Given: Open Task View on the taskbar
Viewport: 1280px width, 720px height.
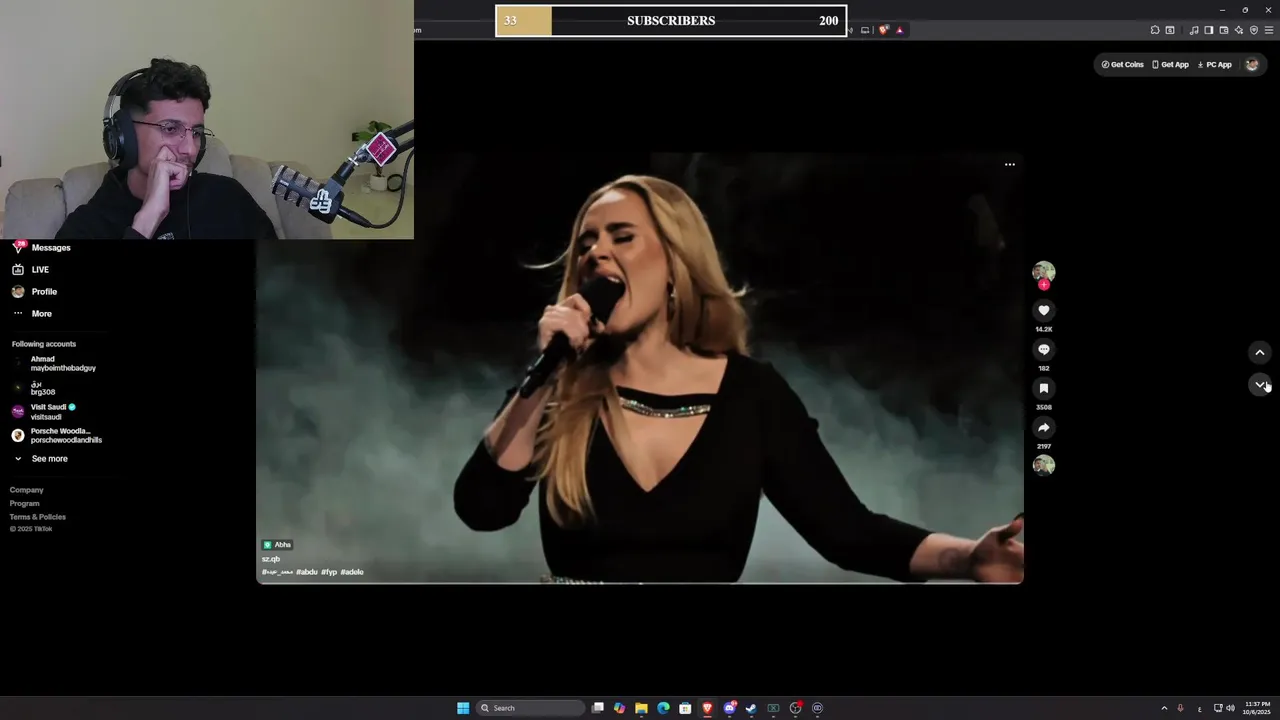Looking at the screenshot, I should pyautogui.click(x=597, y=708).
